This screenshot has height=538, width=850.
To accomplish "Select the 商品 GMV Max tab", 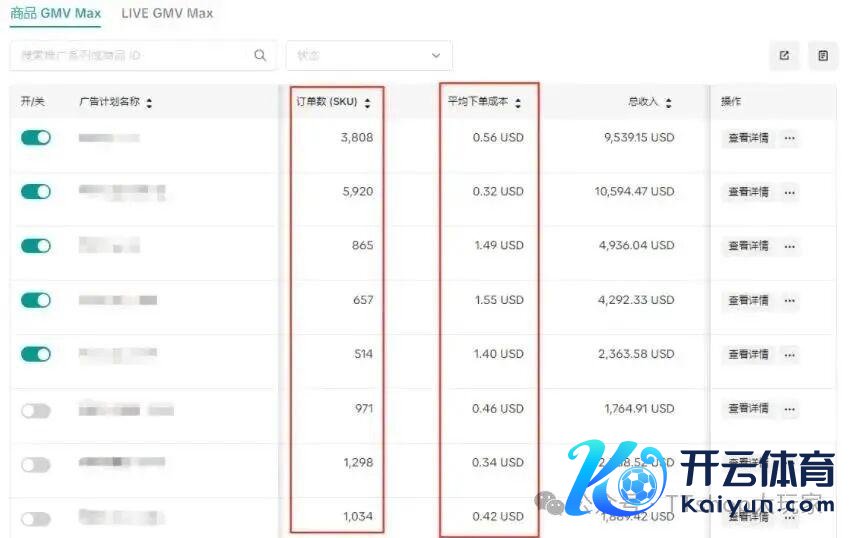I will [56, 14].
